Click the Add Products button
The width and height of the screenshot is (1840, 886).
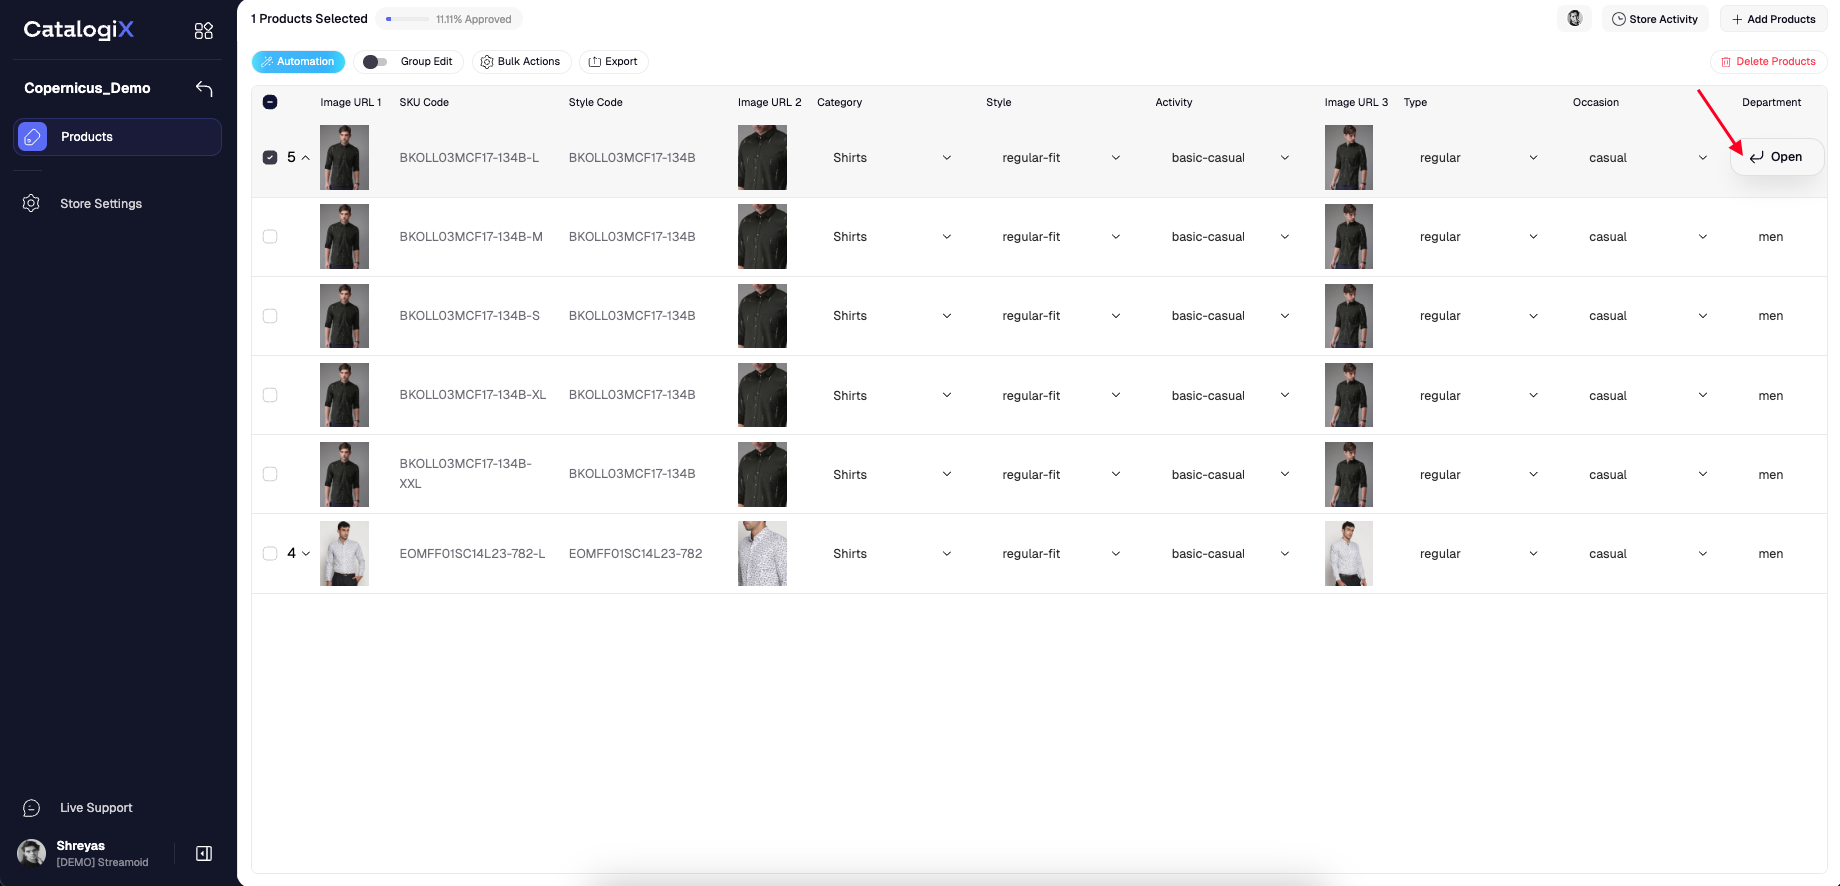tap(1772, 19)
